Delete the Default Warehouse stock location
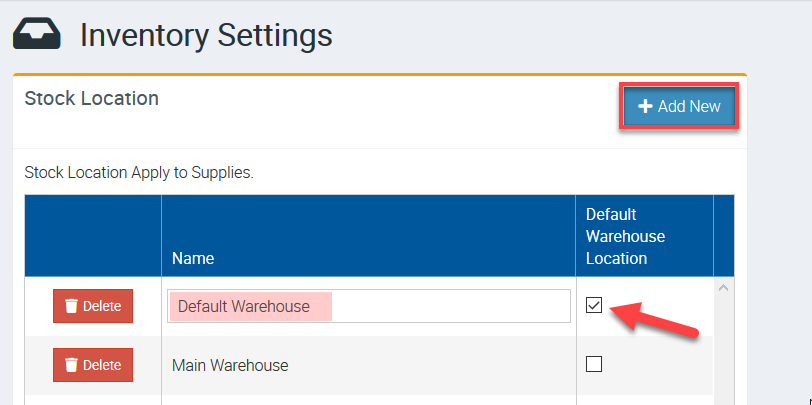 tap(93, 306)
